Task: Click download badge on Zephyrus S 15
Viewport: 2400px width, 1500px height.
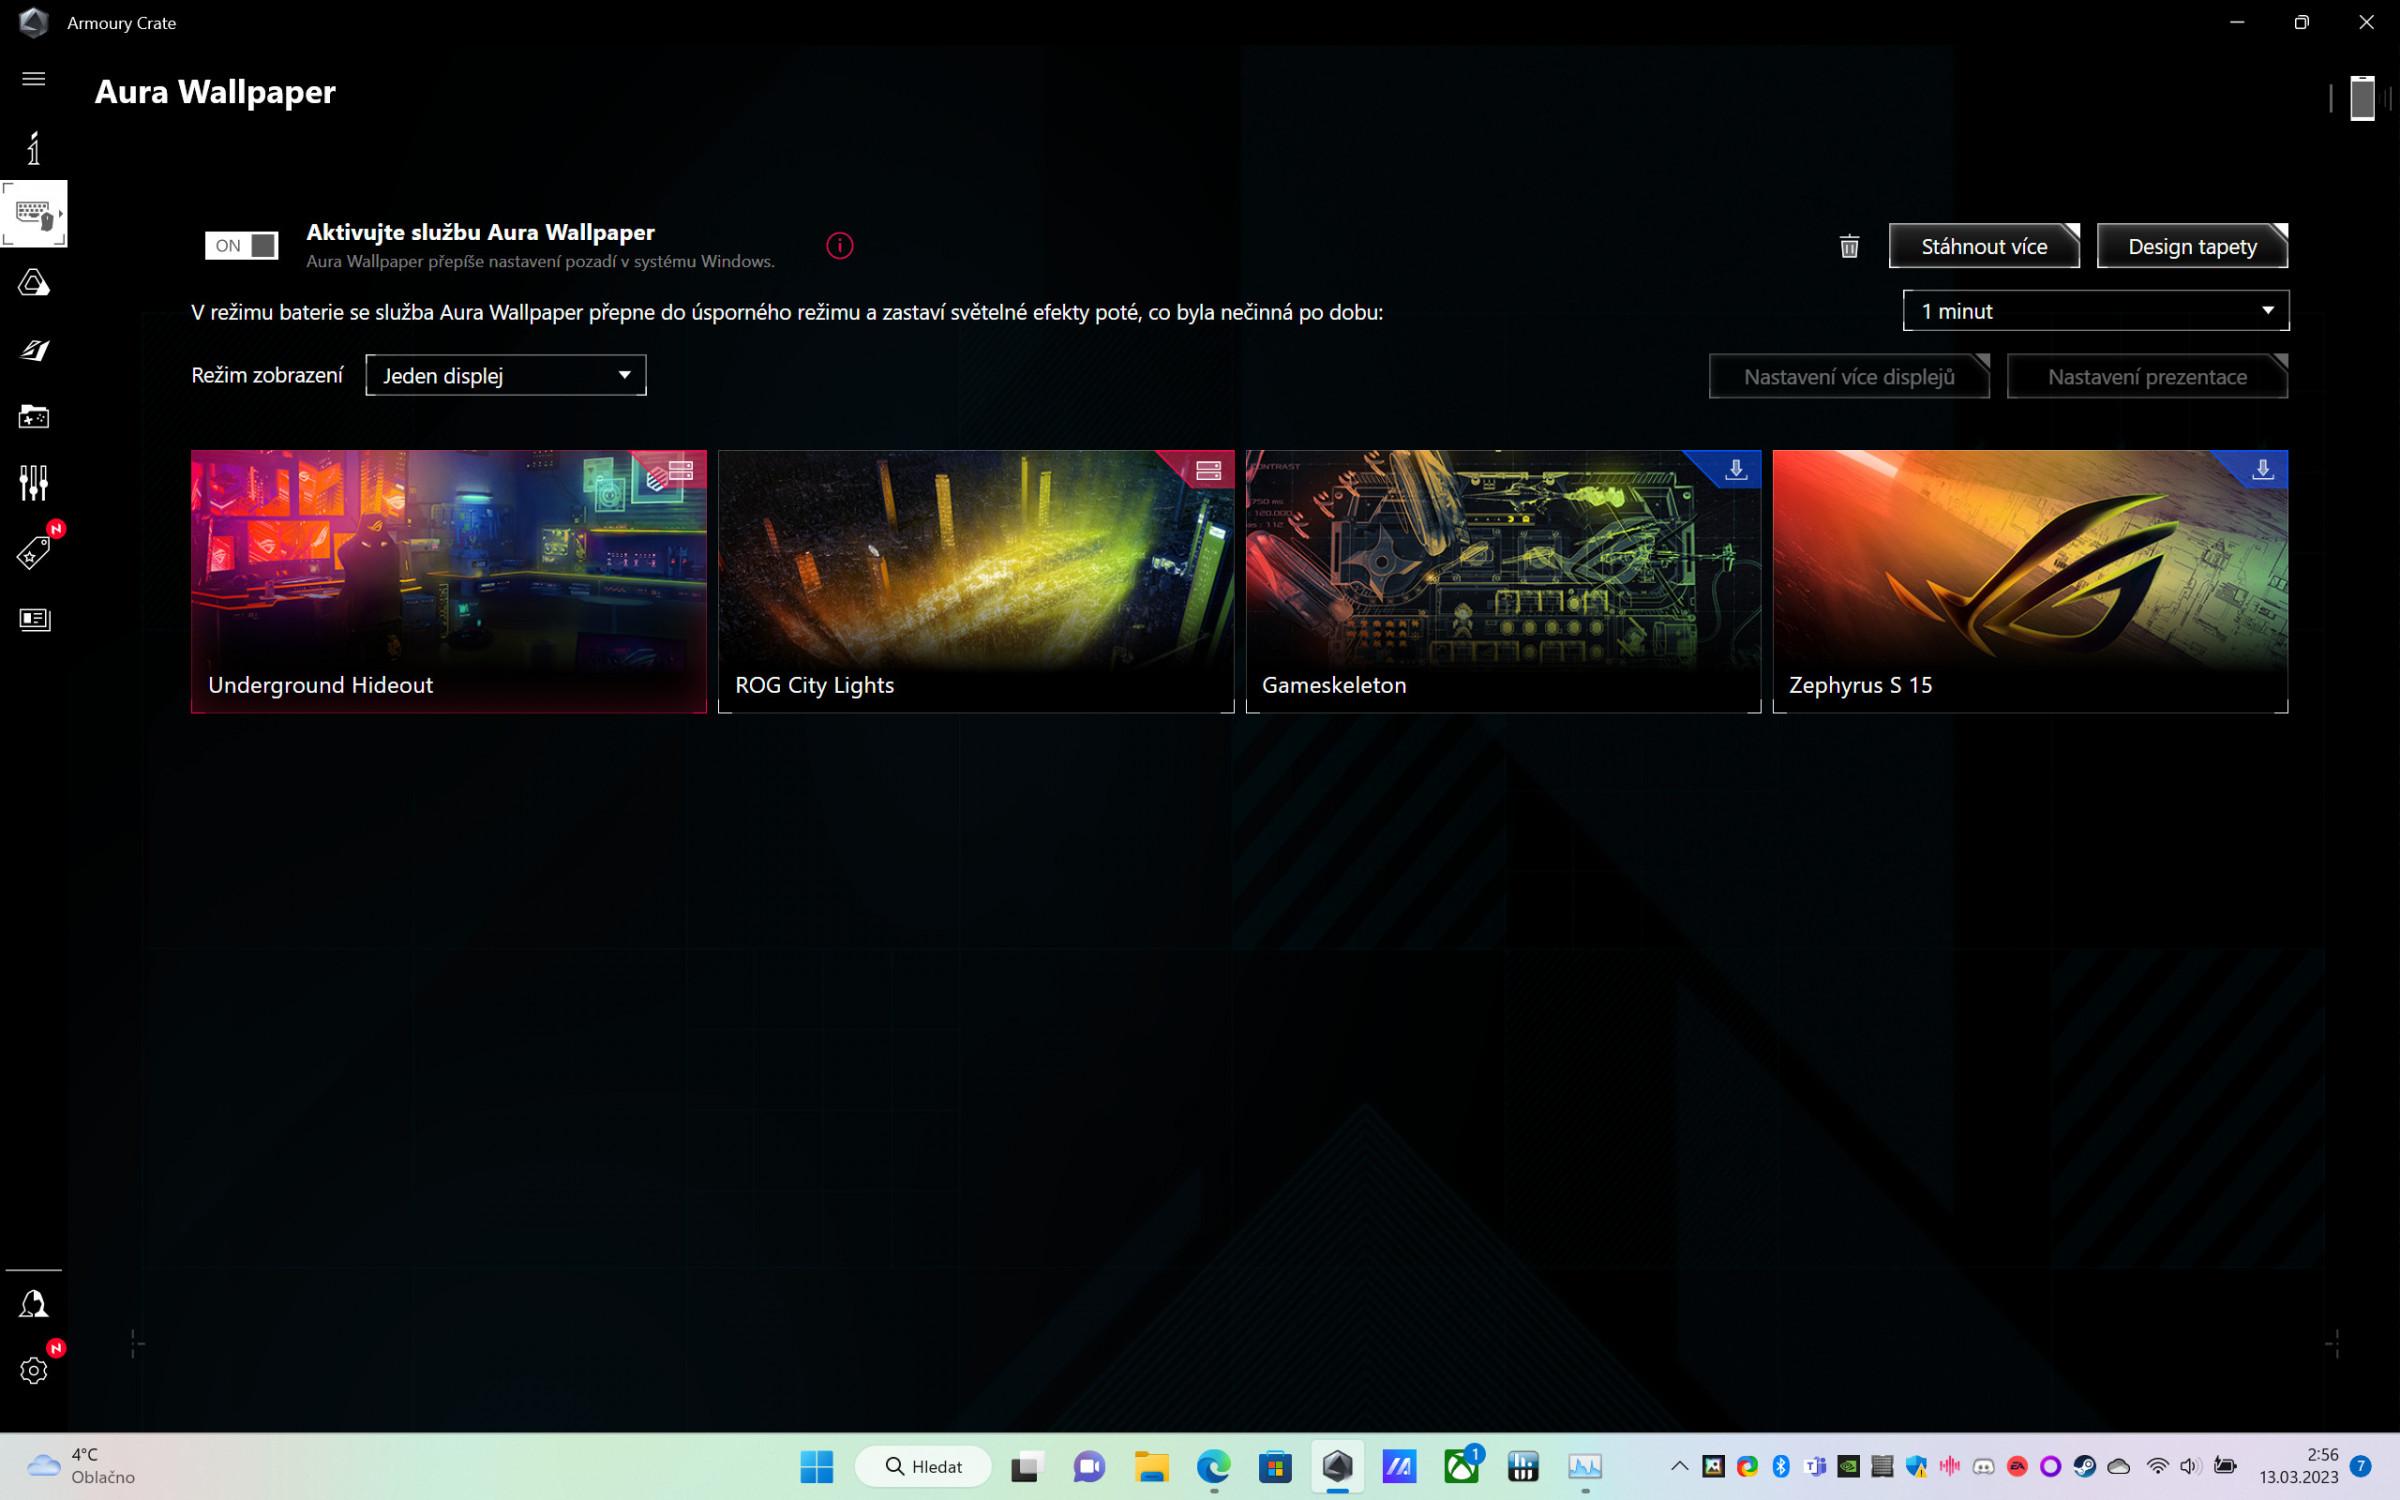Action: [x=2262, y=469]
